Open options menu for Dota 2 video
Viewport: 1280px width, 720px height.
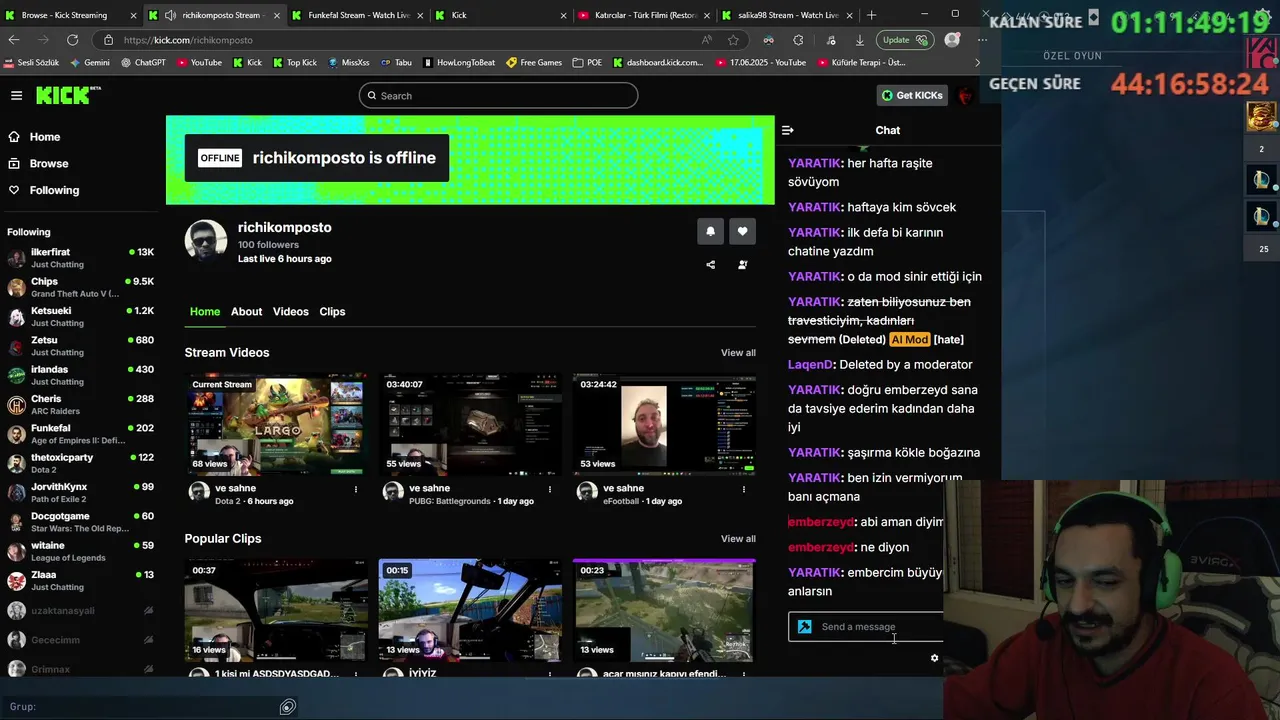[355, 489]
